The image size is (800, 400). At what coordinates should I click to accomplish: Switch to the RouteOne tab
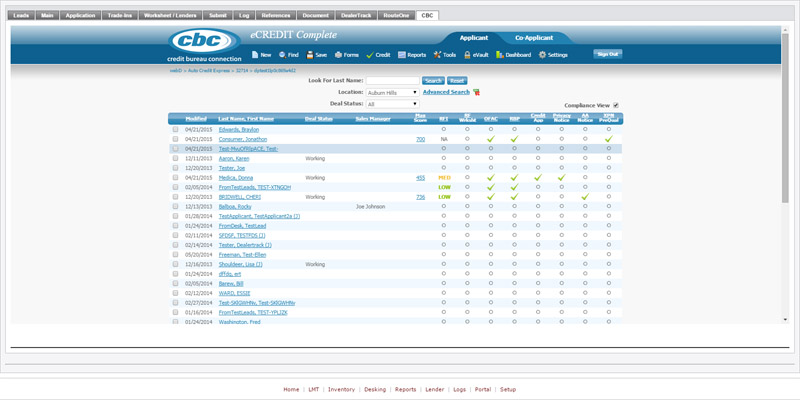coord(396,15)
